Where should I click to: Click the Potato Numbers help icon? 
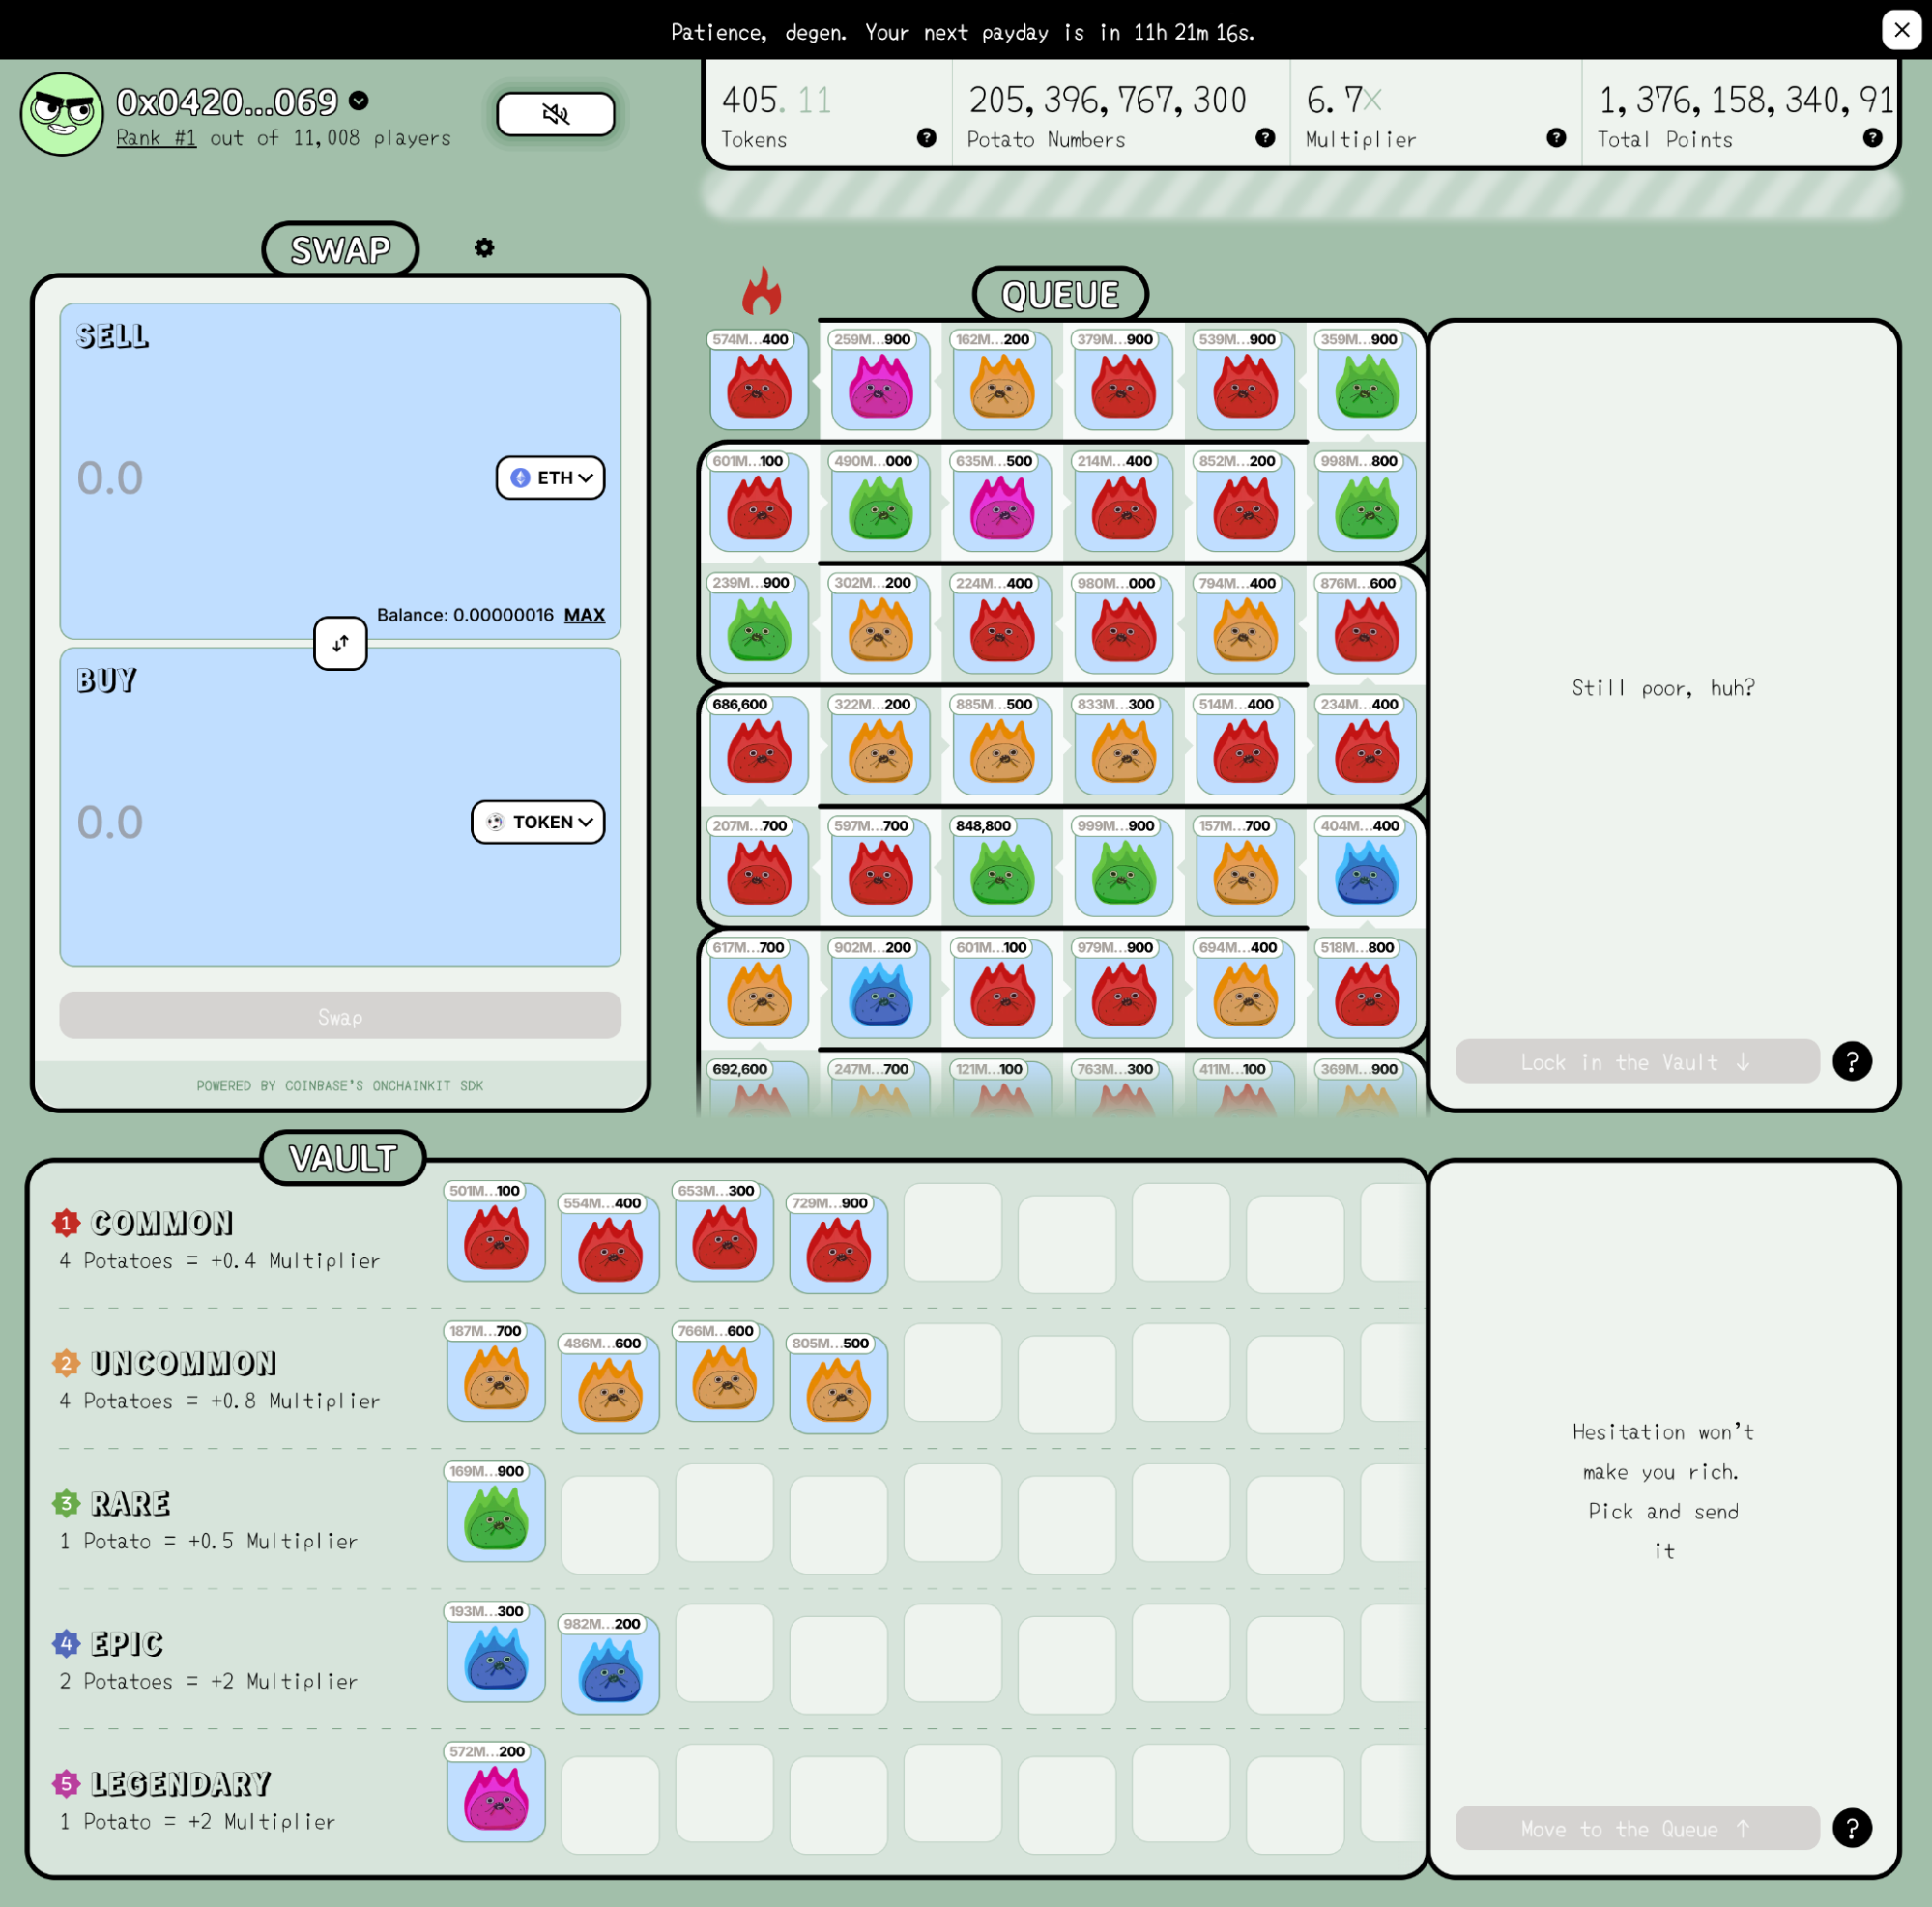(x=1265, y=138)
